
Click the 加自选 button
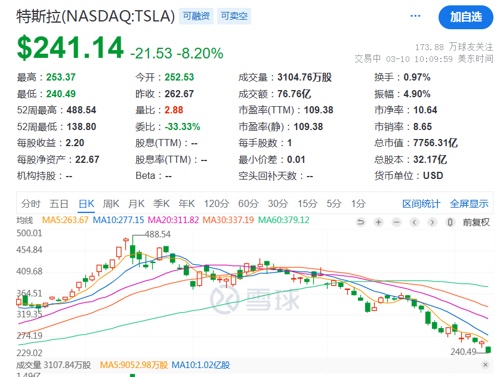(x=466, y=17)
